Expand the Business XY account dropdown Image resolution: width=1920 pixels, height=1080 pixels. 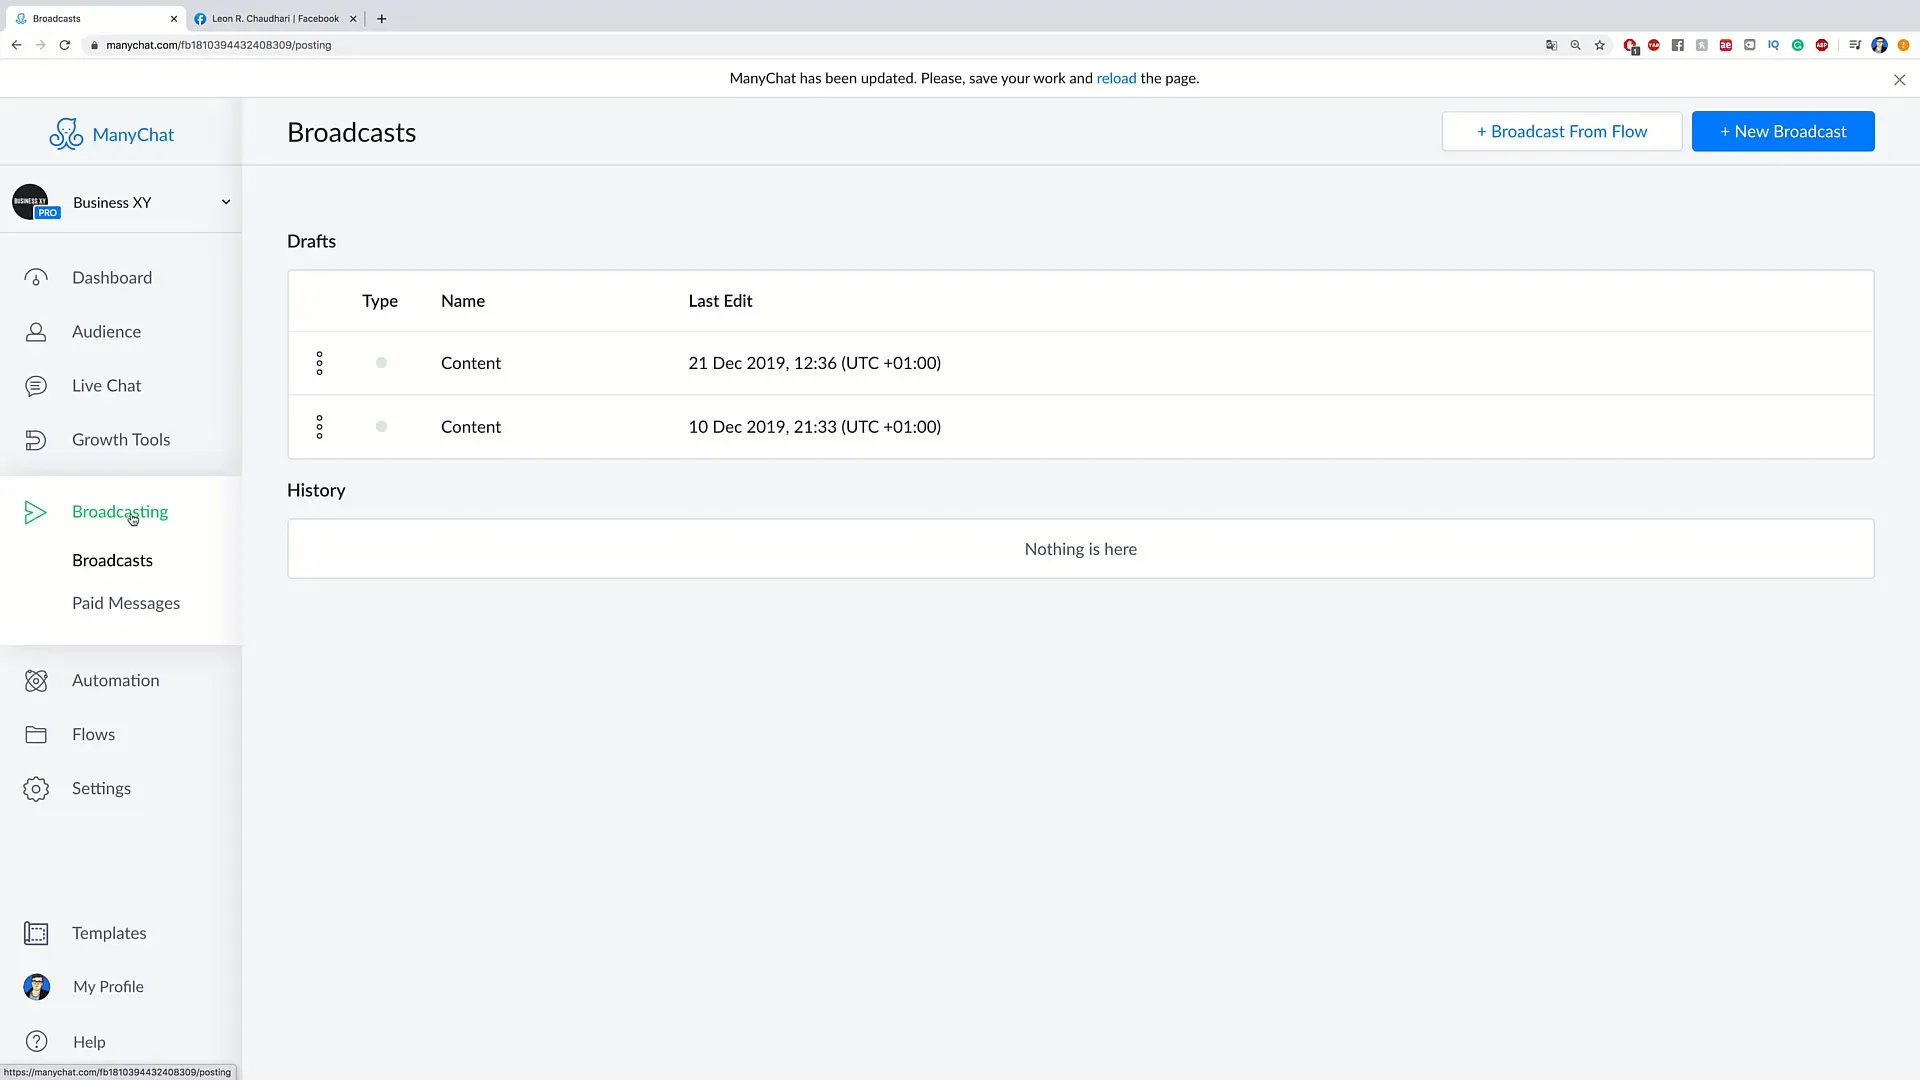[226, 202]
